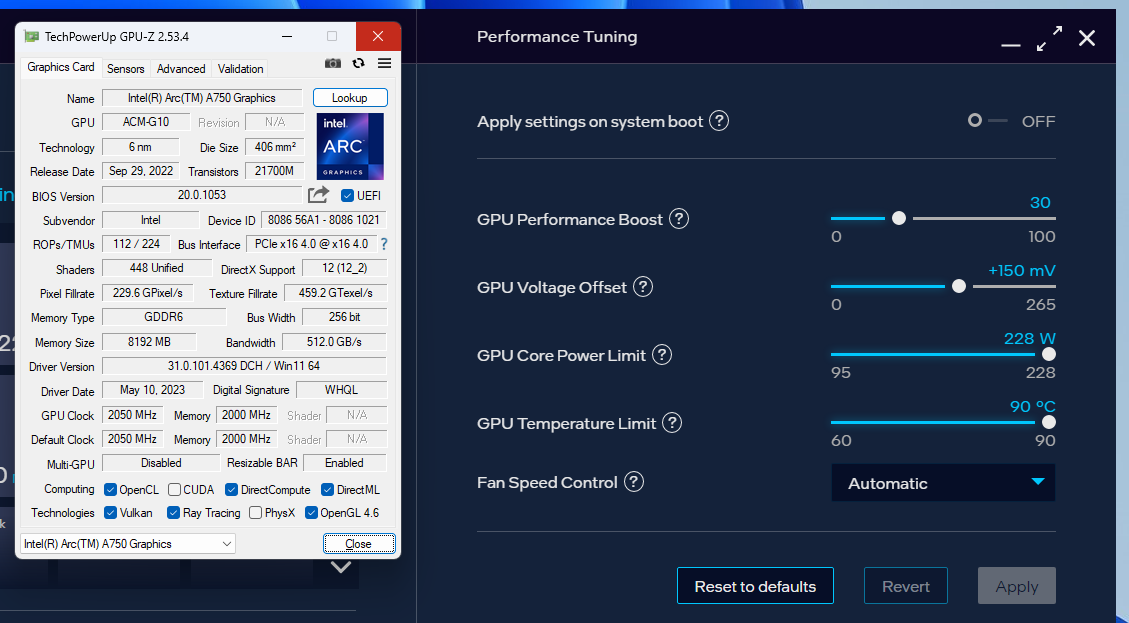This screenshot has width=1129, height=623.
Task: Toggle the PhysX checkbox
Action: coord(255,513)
